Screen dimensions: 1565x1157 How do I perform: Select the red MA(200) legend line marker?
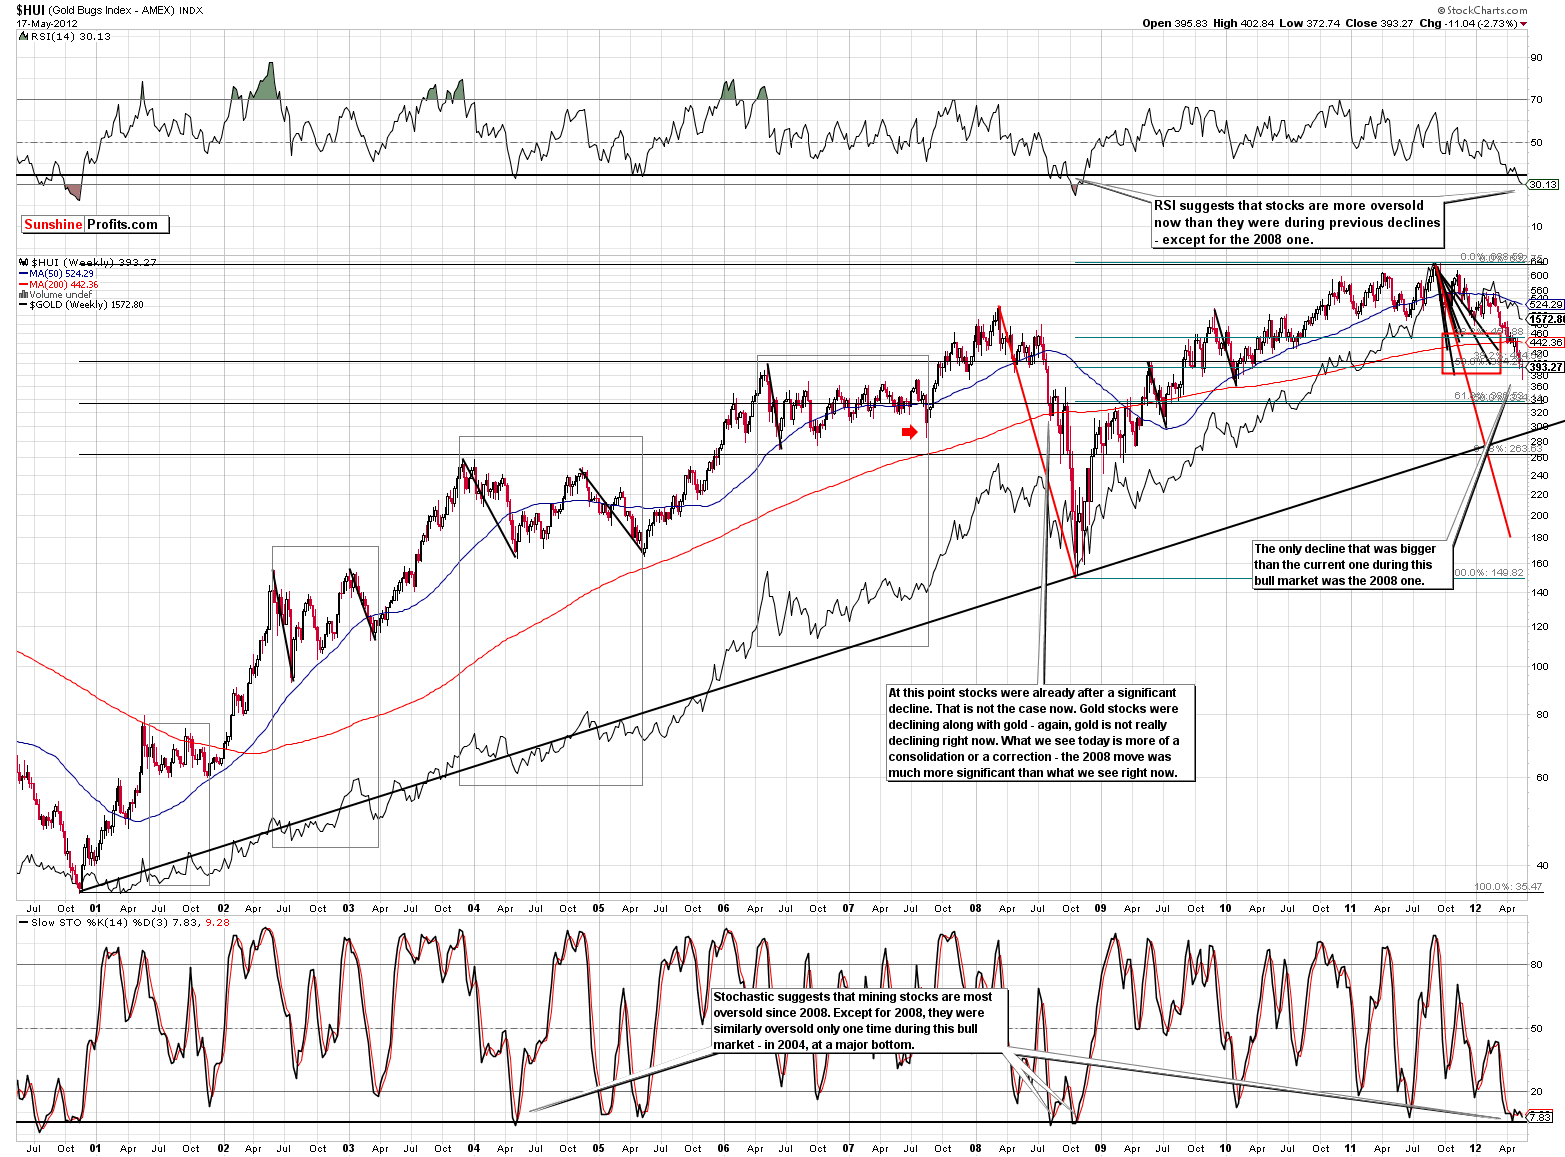click(23, 284)
